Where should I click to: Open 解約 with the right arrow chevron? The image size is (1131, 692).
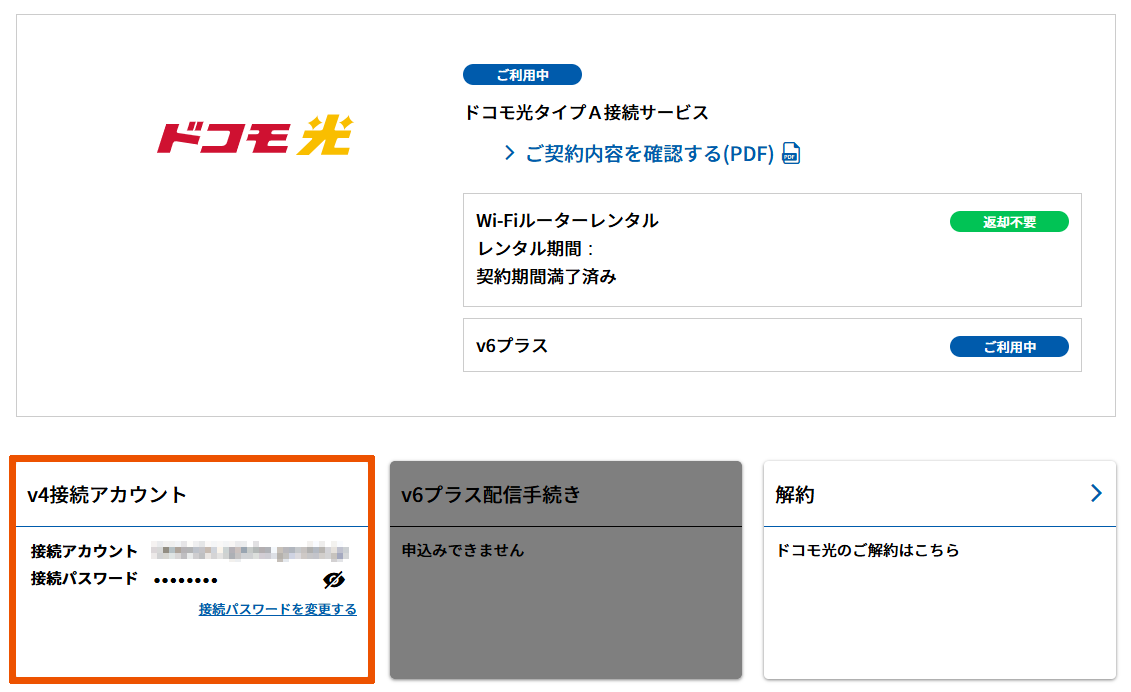tap(1096, 493)
